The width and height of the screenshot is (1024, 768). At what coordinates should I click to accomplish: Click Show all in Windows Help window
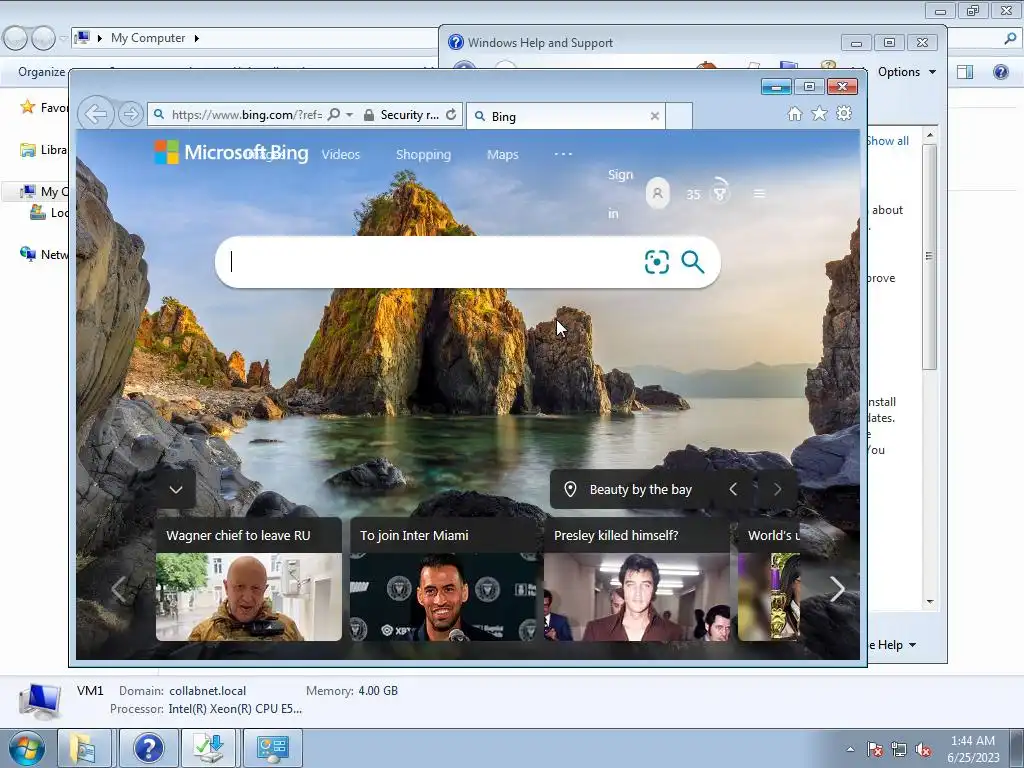coord(888,141)
